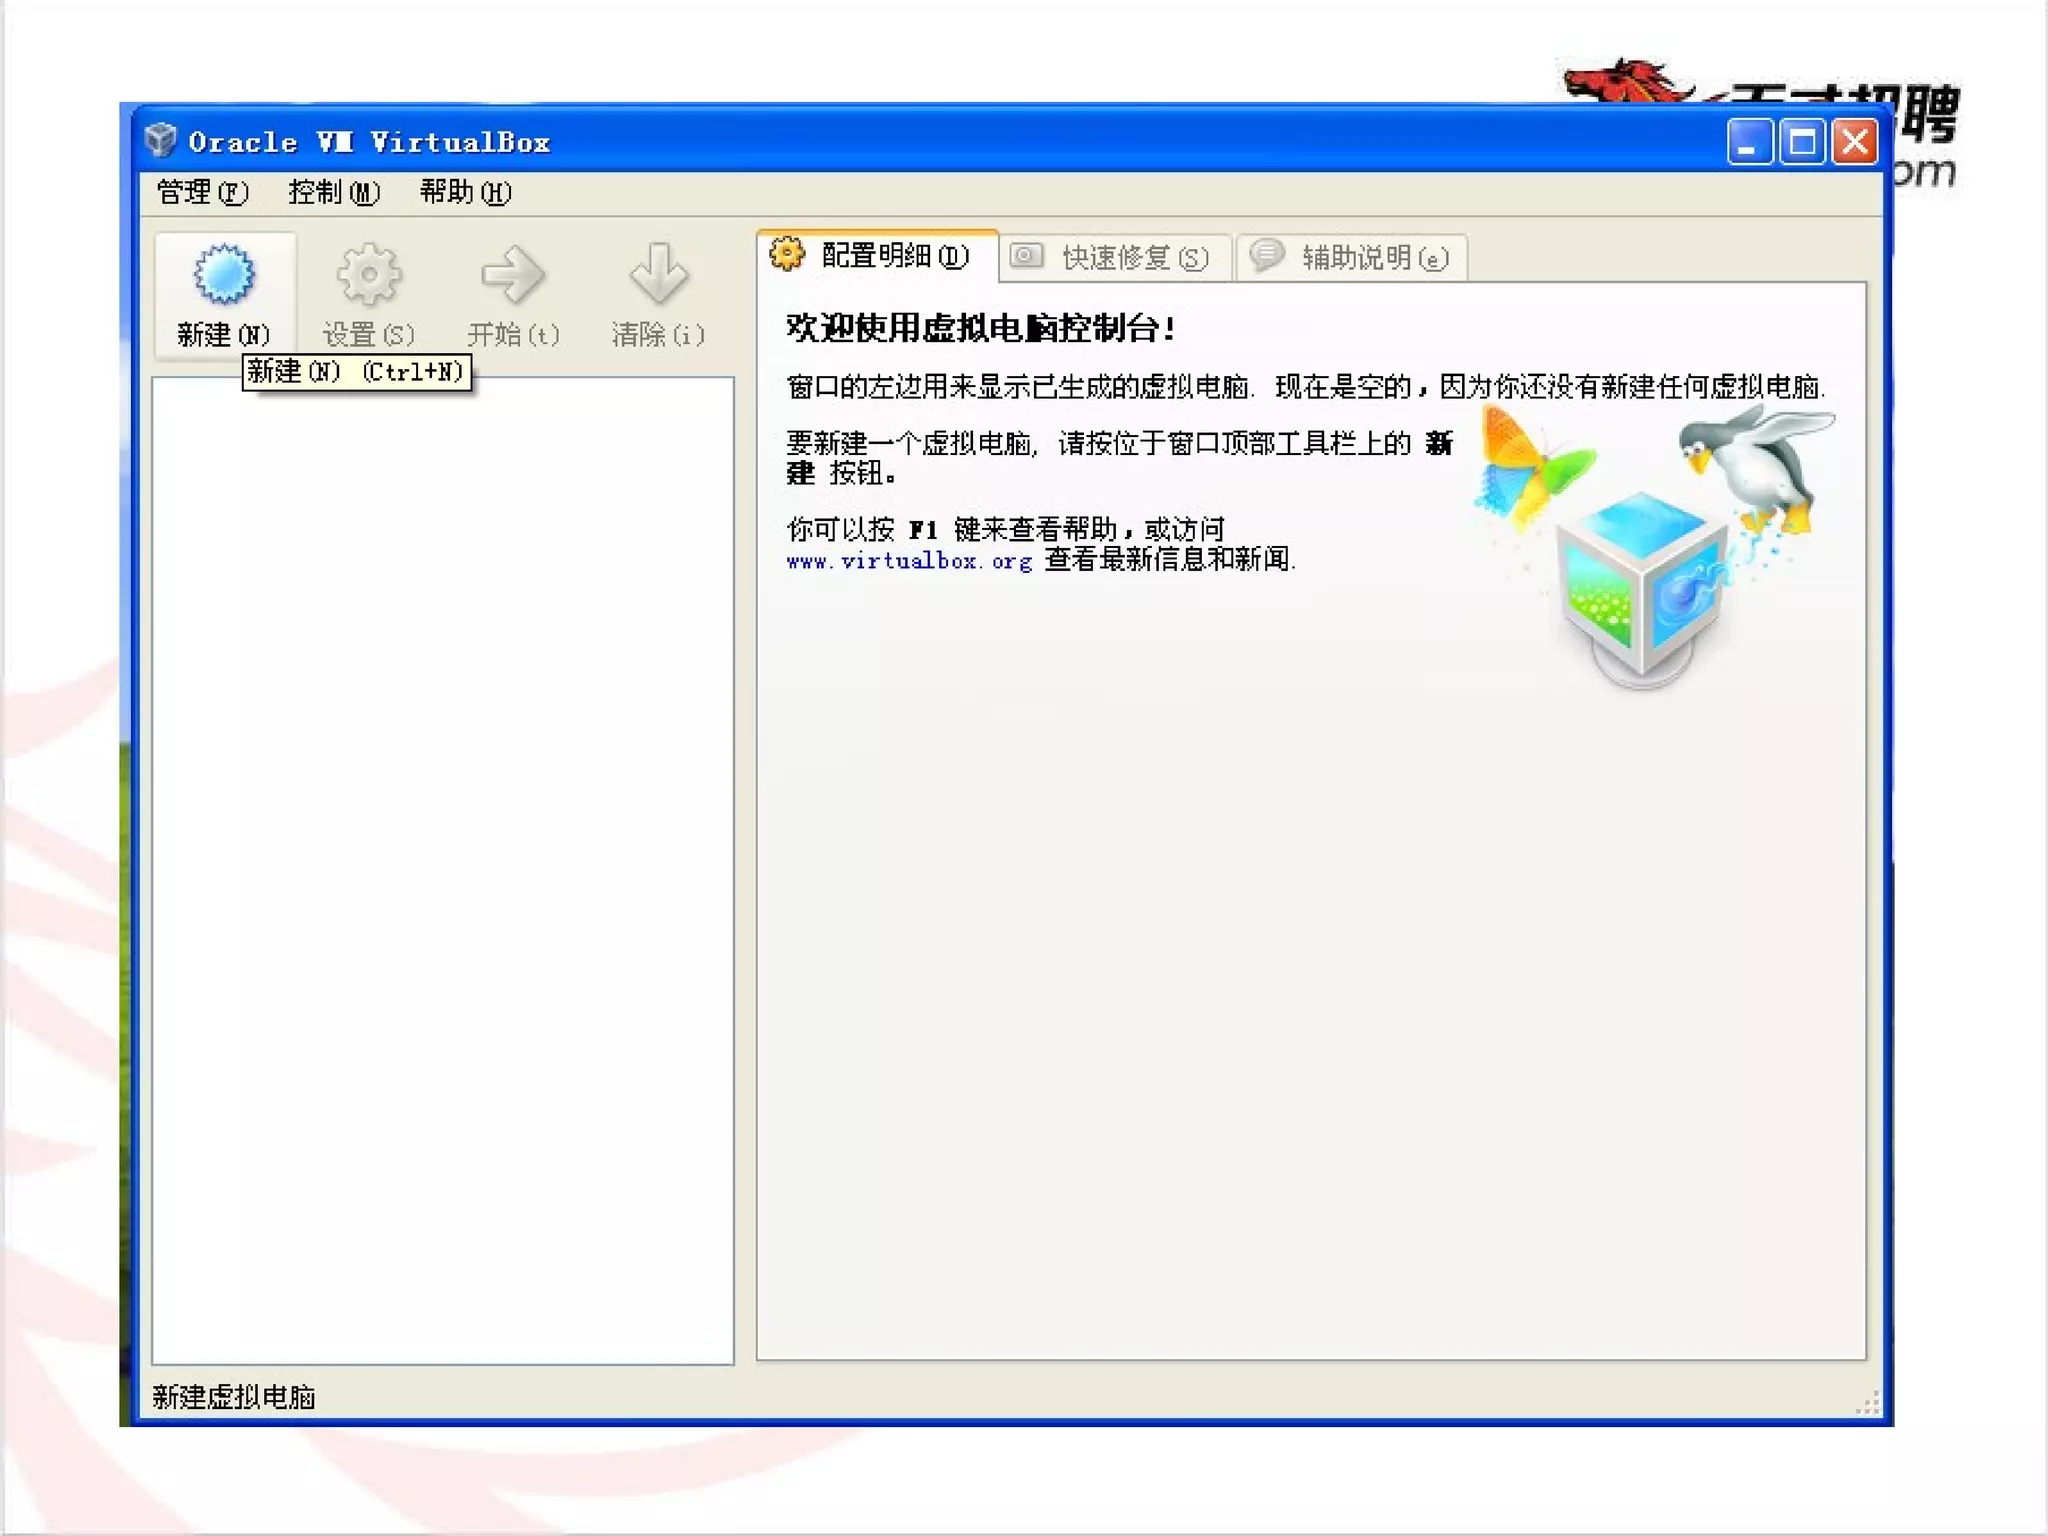Click the gear icon on 配置明细 tab
The height and width of the screenshot is (1536, 2048).
[x=787, y=255]
